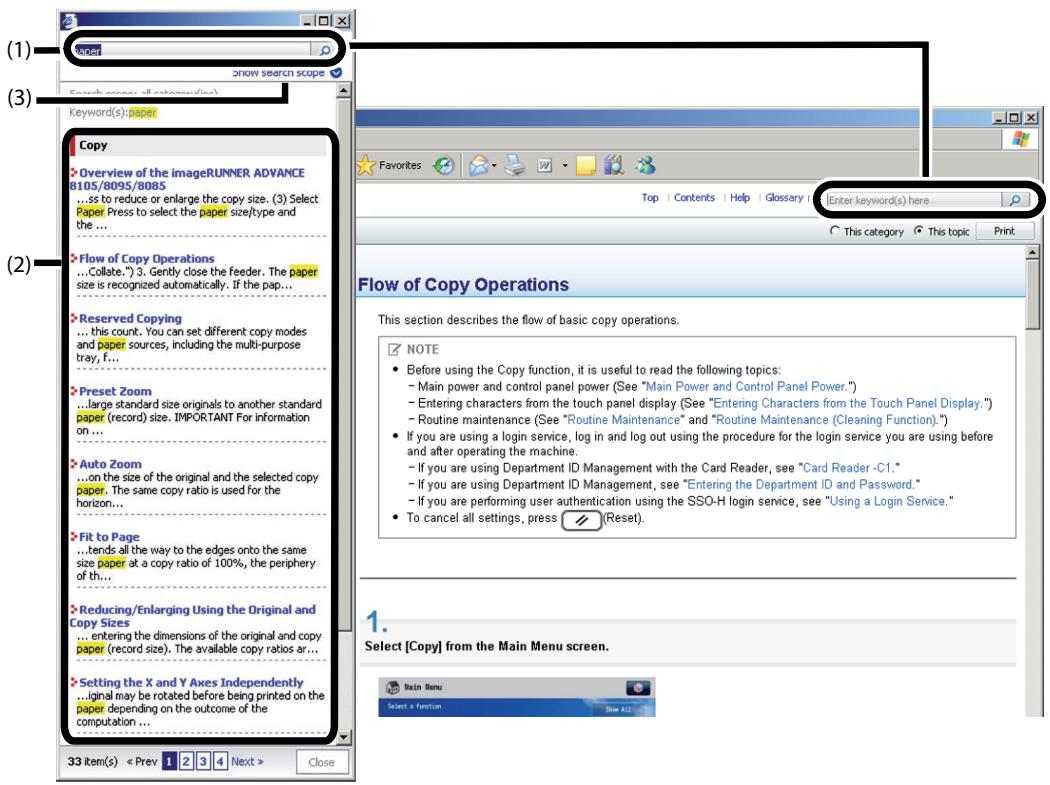Go to results page 4
This screenshot has width=1050, height=785.
[220, 762]
